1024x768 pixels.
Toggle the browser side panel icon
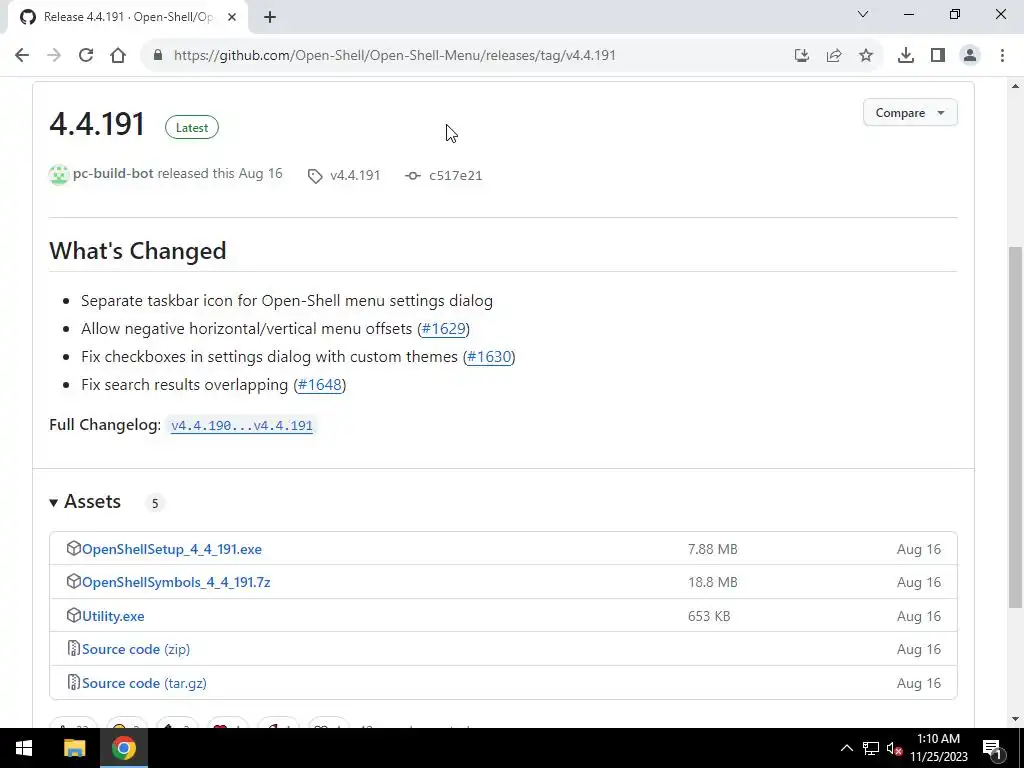pos(938,56)
